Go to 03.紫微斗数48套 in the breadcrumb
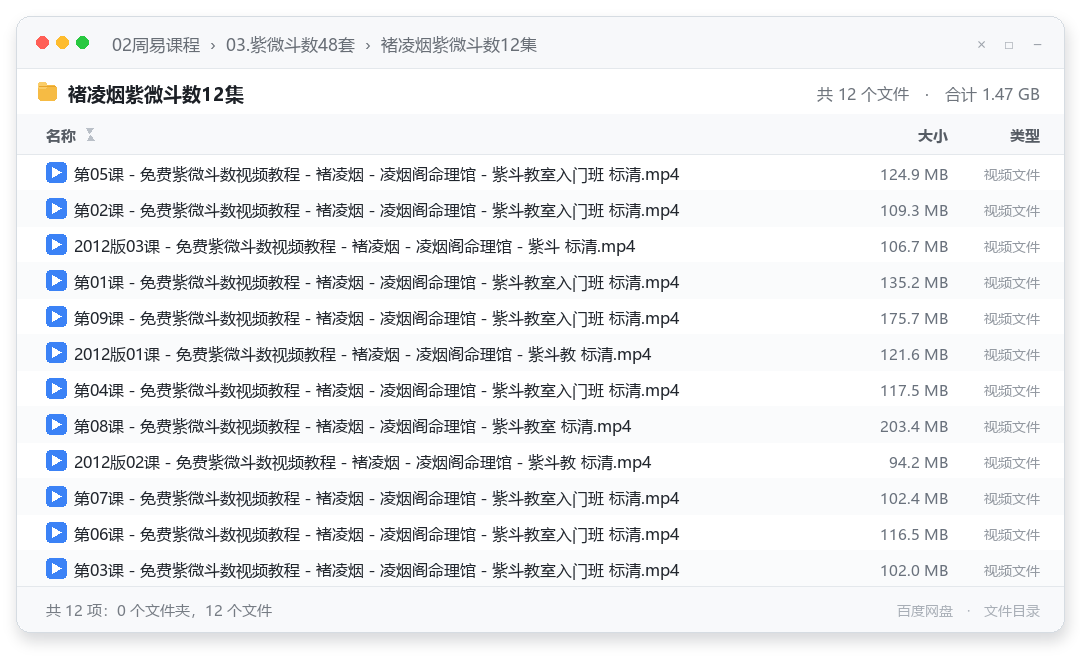The image size is (1080, 656). [291, 45]
